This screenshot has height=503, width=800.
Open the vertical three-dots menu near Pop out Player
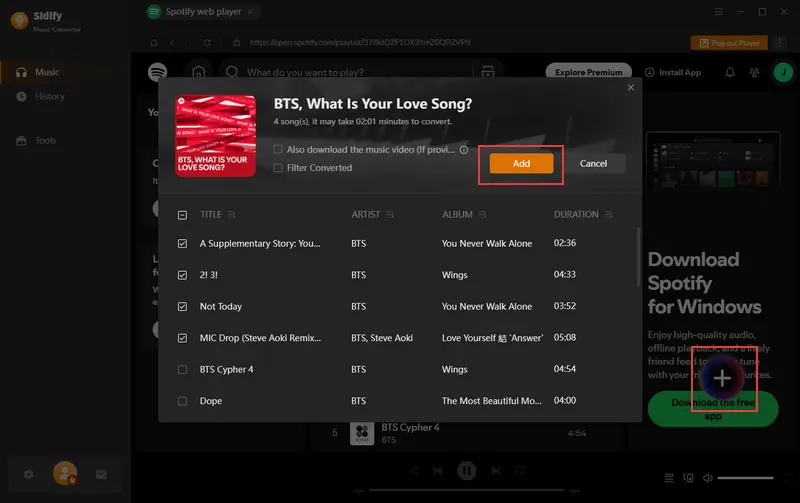(779, 43)
